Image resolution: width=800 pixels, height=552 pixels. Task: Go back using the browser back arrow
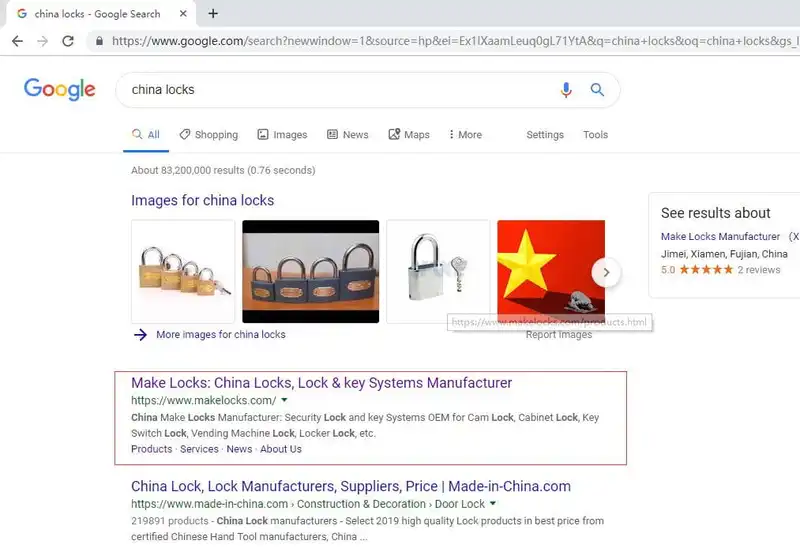(x=17, y=41)
